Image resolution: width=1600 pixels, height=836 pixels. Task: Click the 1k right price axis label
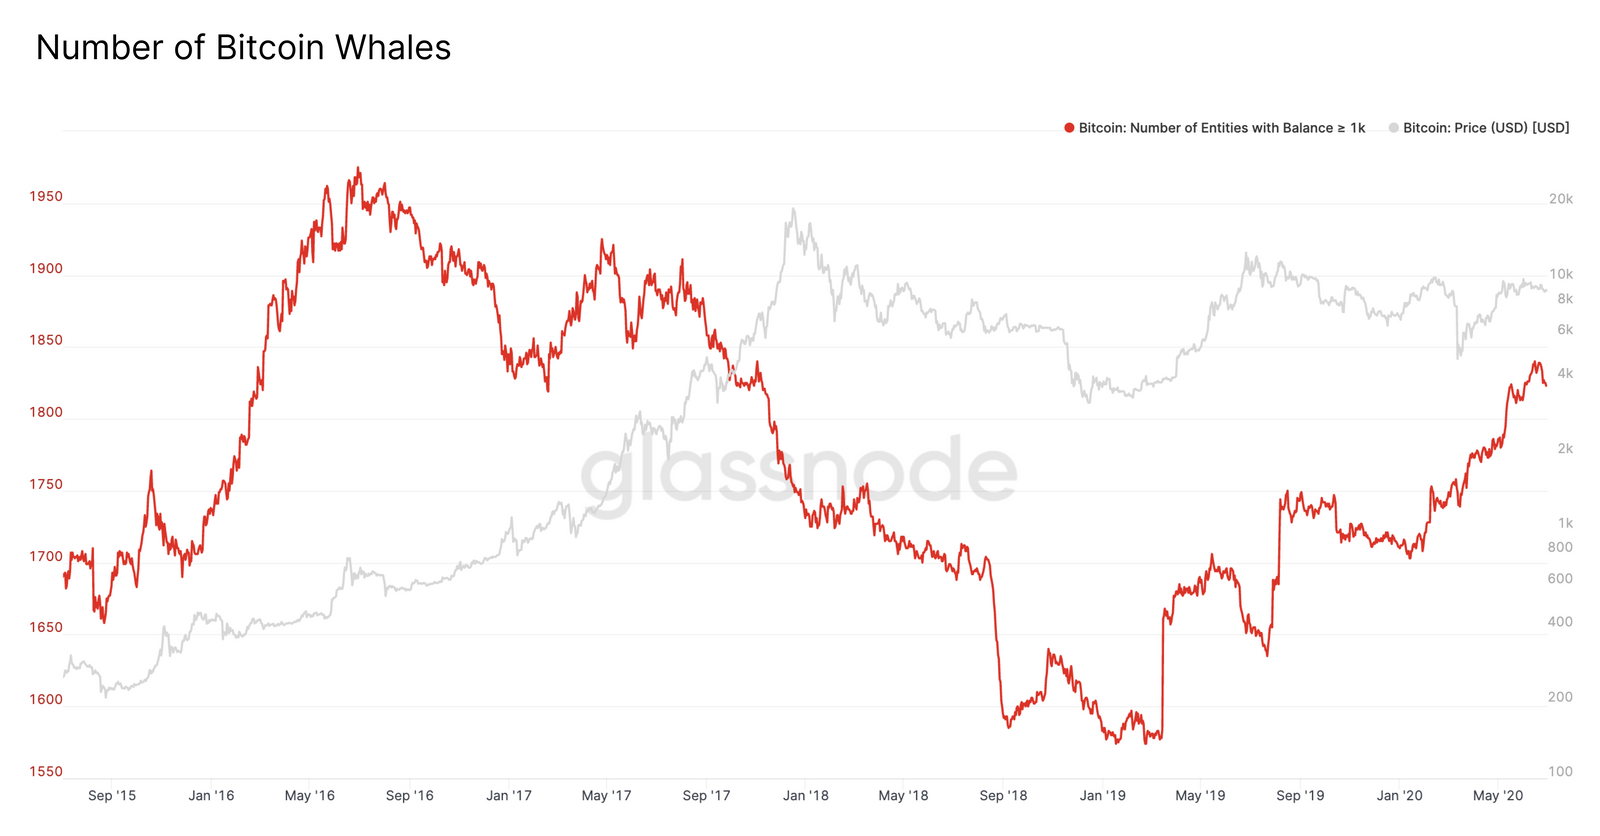coord(1565,523)
